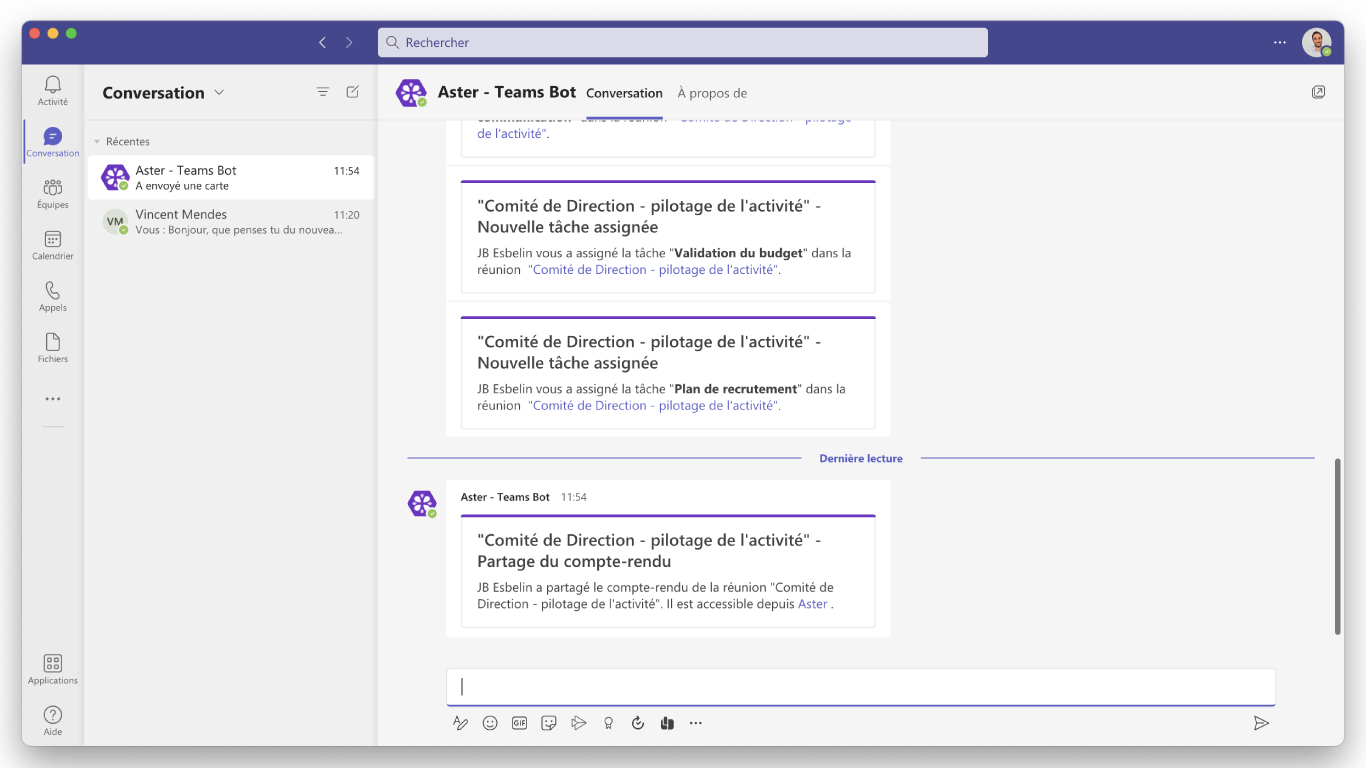This screenshot has height=768, width=1366.
Task: Switch to the À propos de tab
Action: 712,93
